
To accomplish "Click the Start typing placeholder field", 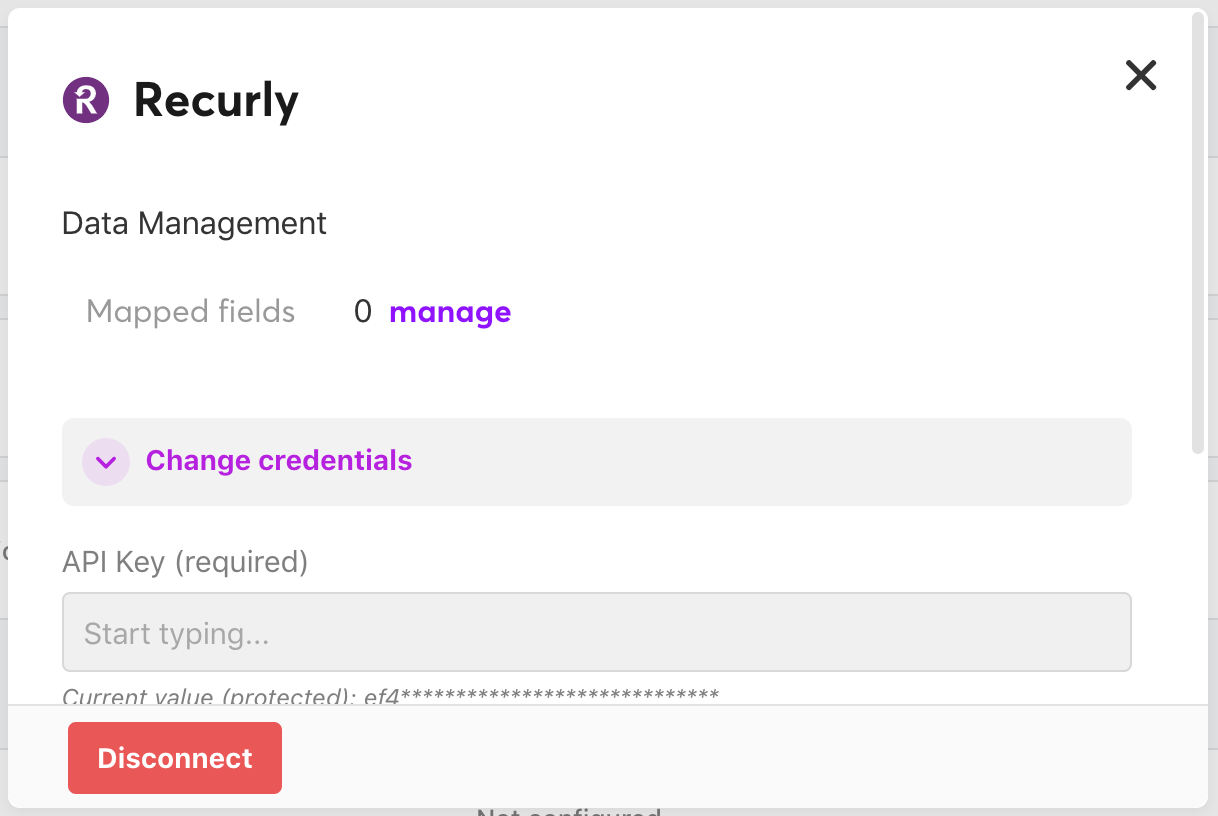I will [596, 632].
